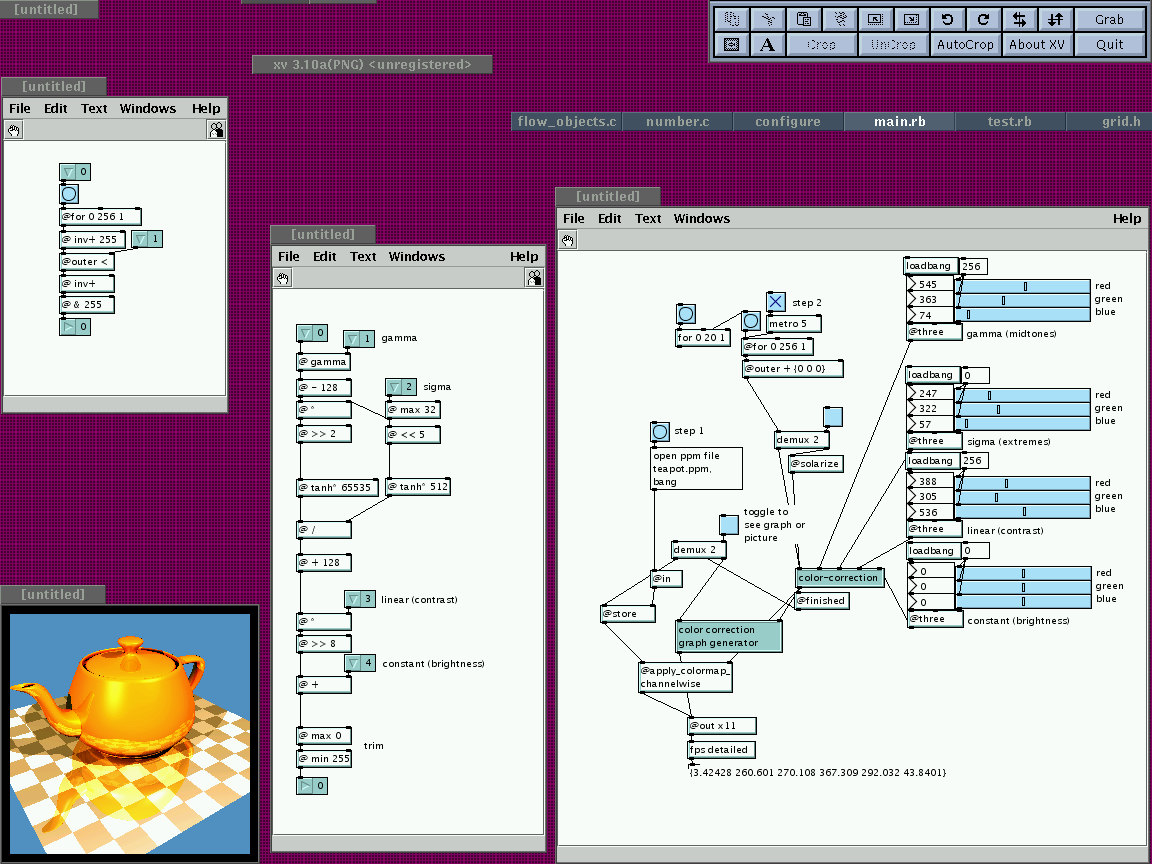Click the constant (brightness) red slider

click(1023, 573)
